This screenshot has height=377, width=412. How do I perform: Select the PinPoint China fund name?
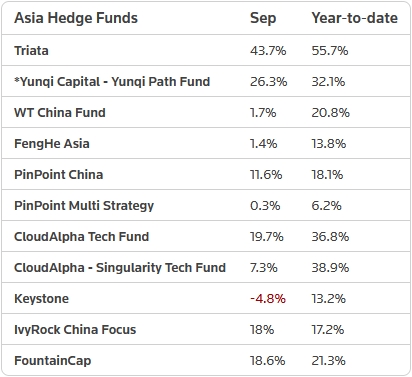click(58, 175)
